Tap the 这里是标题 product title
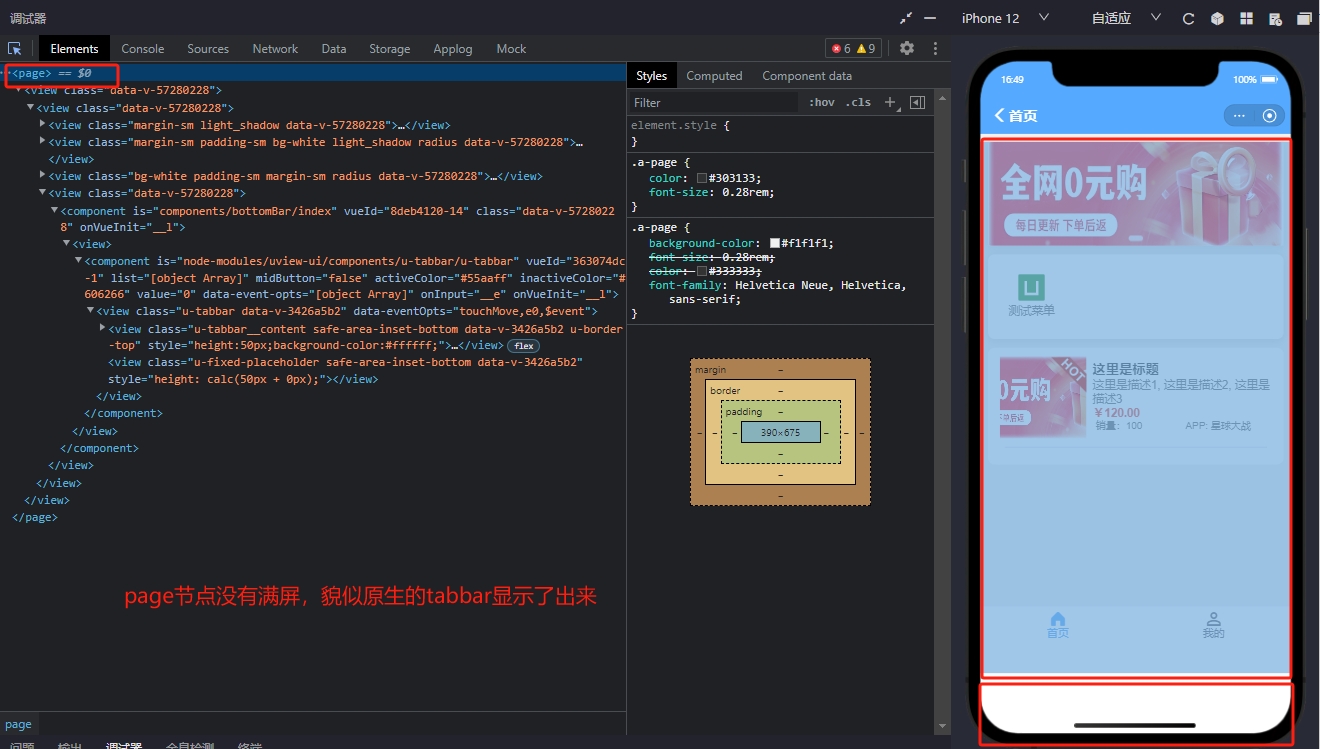 (1125, 369)
